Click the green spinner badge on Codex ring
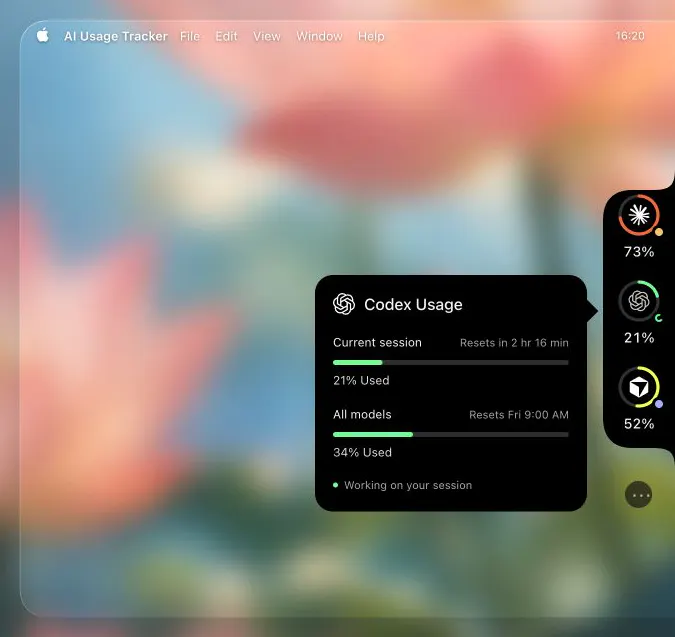Screen dimensions: 675x637 click(659, 318)
